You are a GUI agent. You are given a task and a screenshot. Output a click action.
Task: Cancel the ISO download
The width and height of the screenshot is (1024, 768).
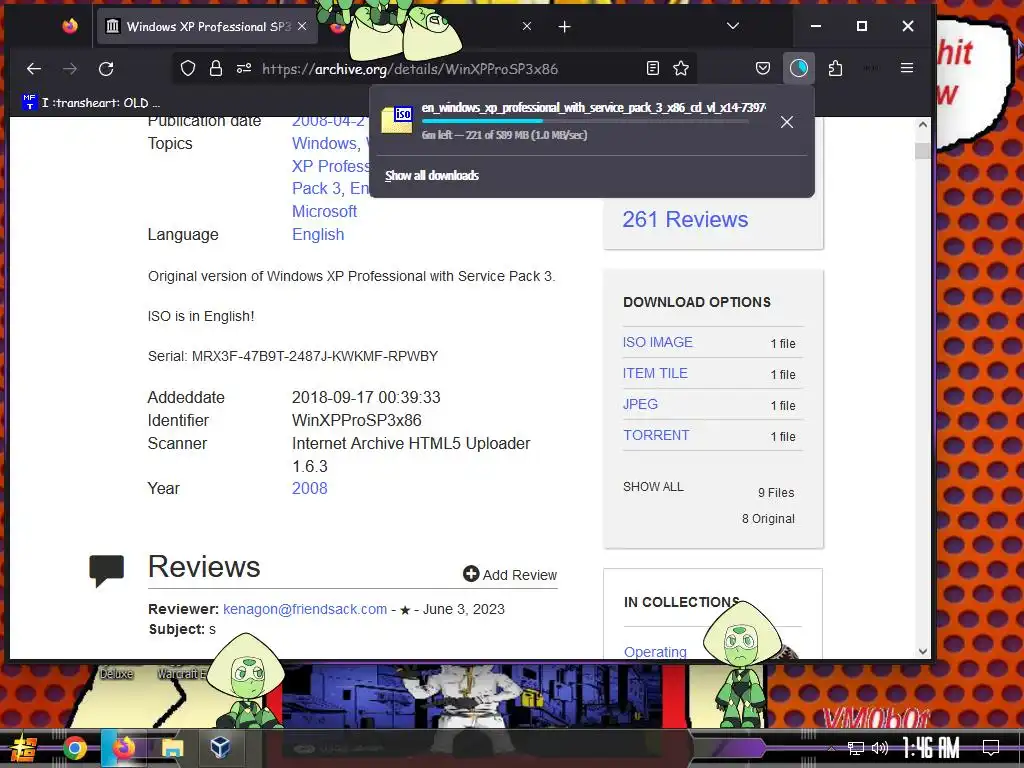(787, 122)
